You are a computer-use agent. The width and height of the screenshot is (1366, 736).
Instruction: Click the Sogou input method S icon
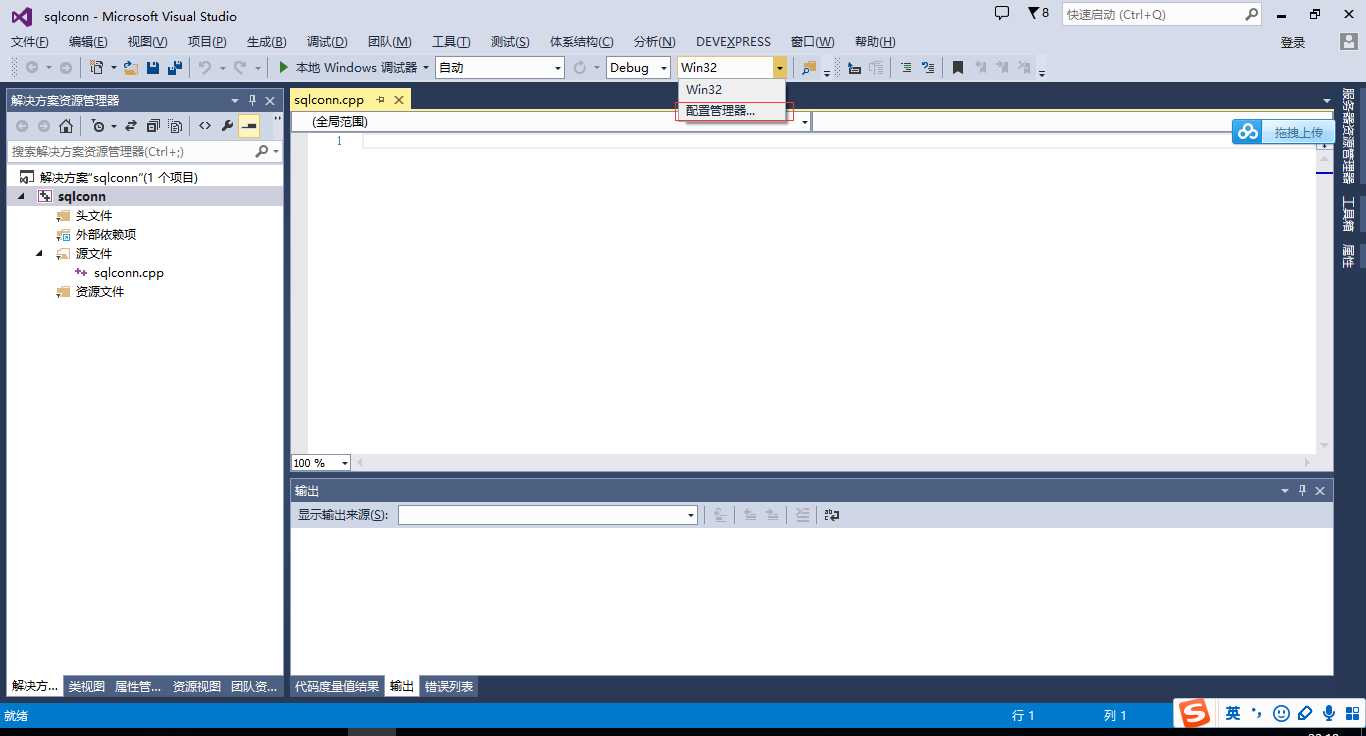point(1193,714)
